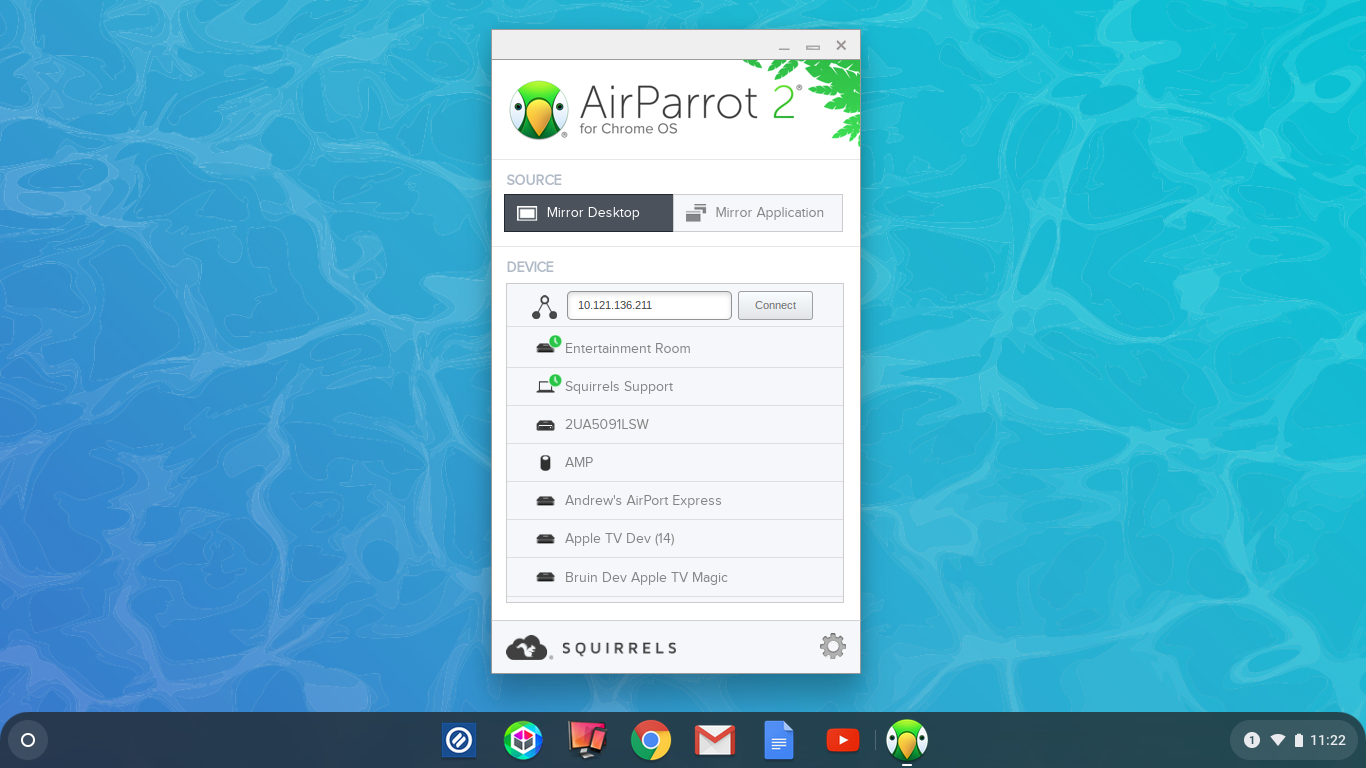Minimize the AirParrot window
The height and width of the screenshot is (768, 1366).
click(x=784, y=46)
